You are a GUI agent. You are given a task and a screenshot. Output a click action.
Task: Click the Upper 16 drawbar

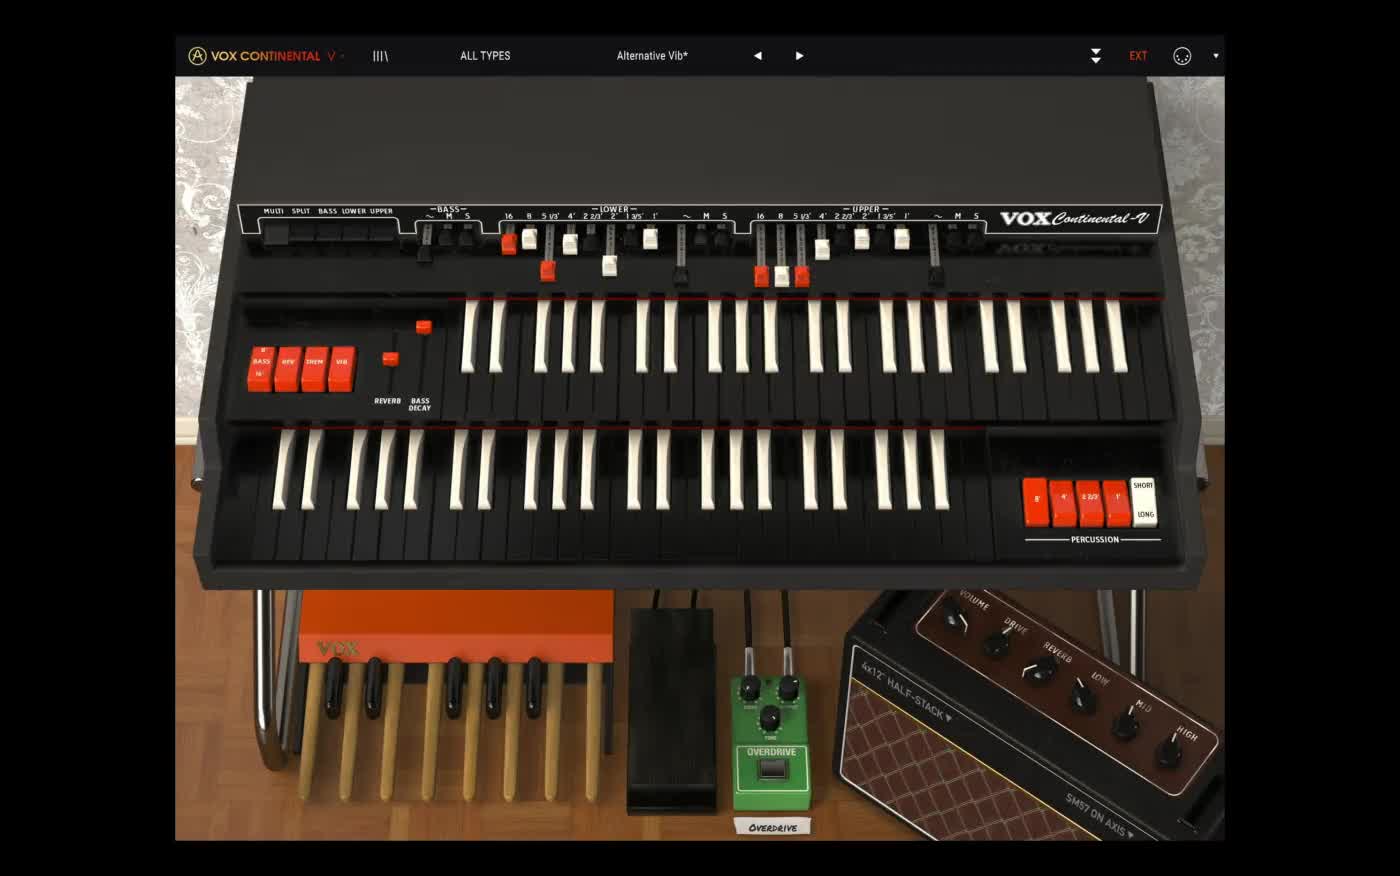761,276
